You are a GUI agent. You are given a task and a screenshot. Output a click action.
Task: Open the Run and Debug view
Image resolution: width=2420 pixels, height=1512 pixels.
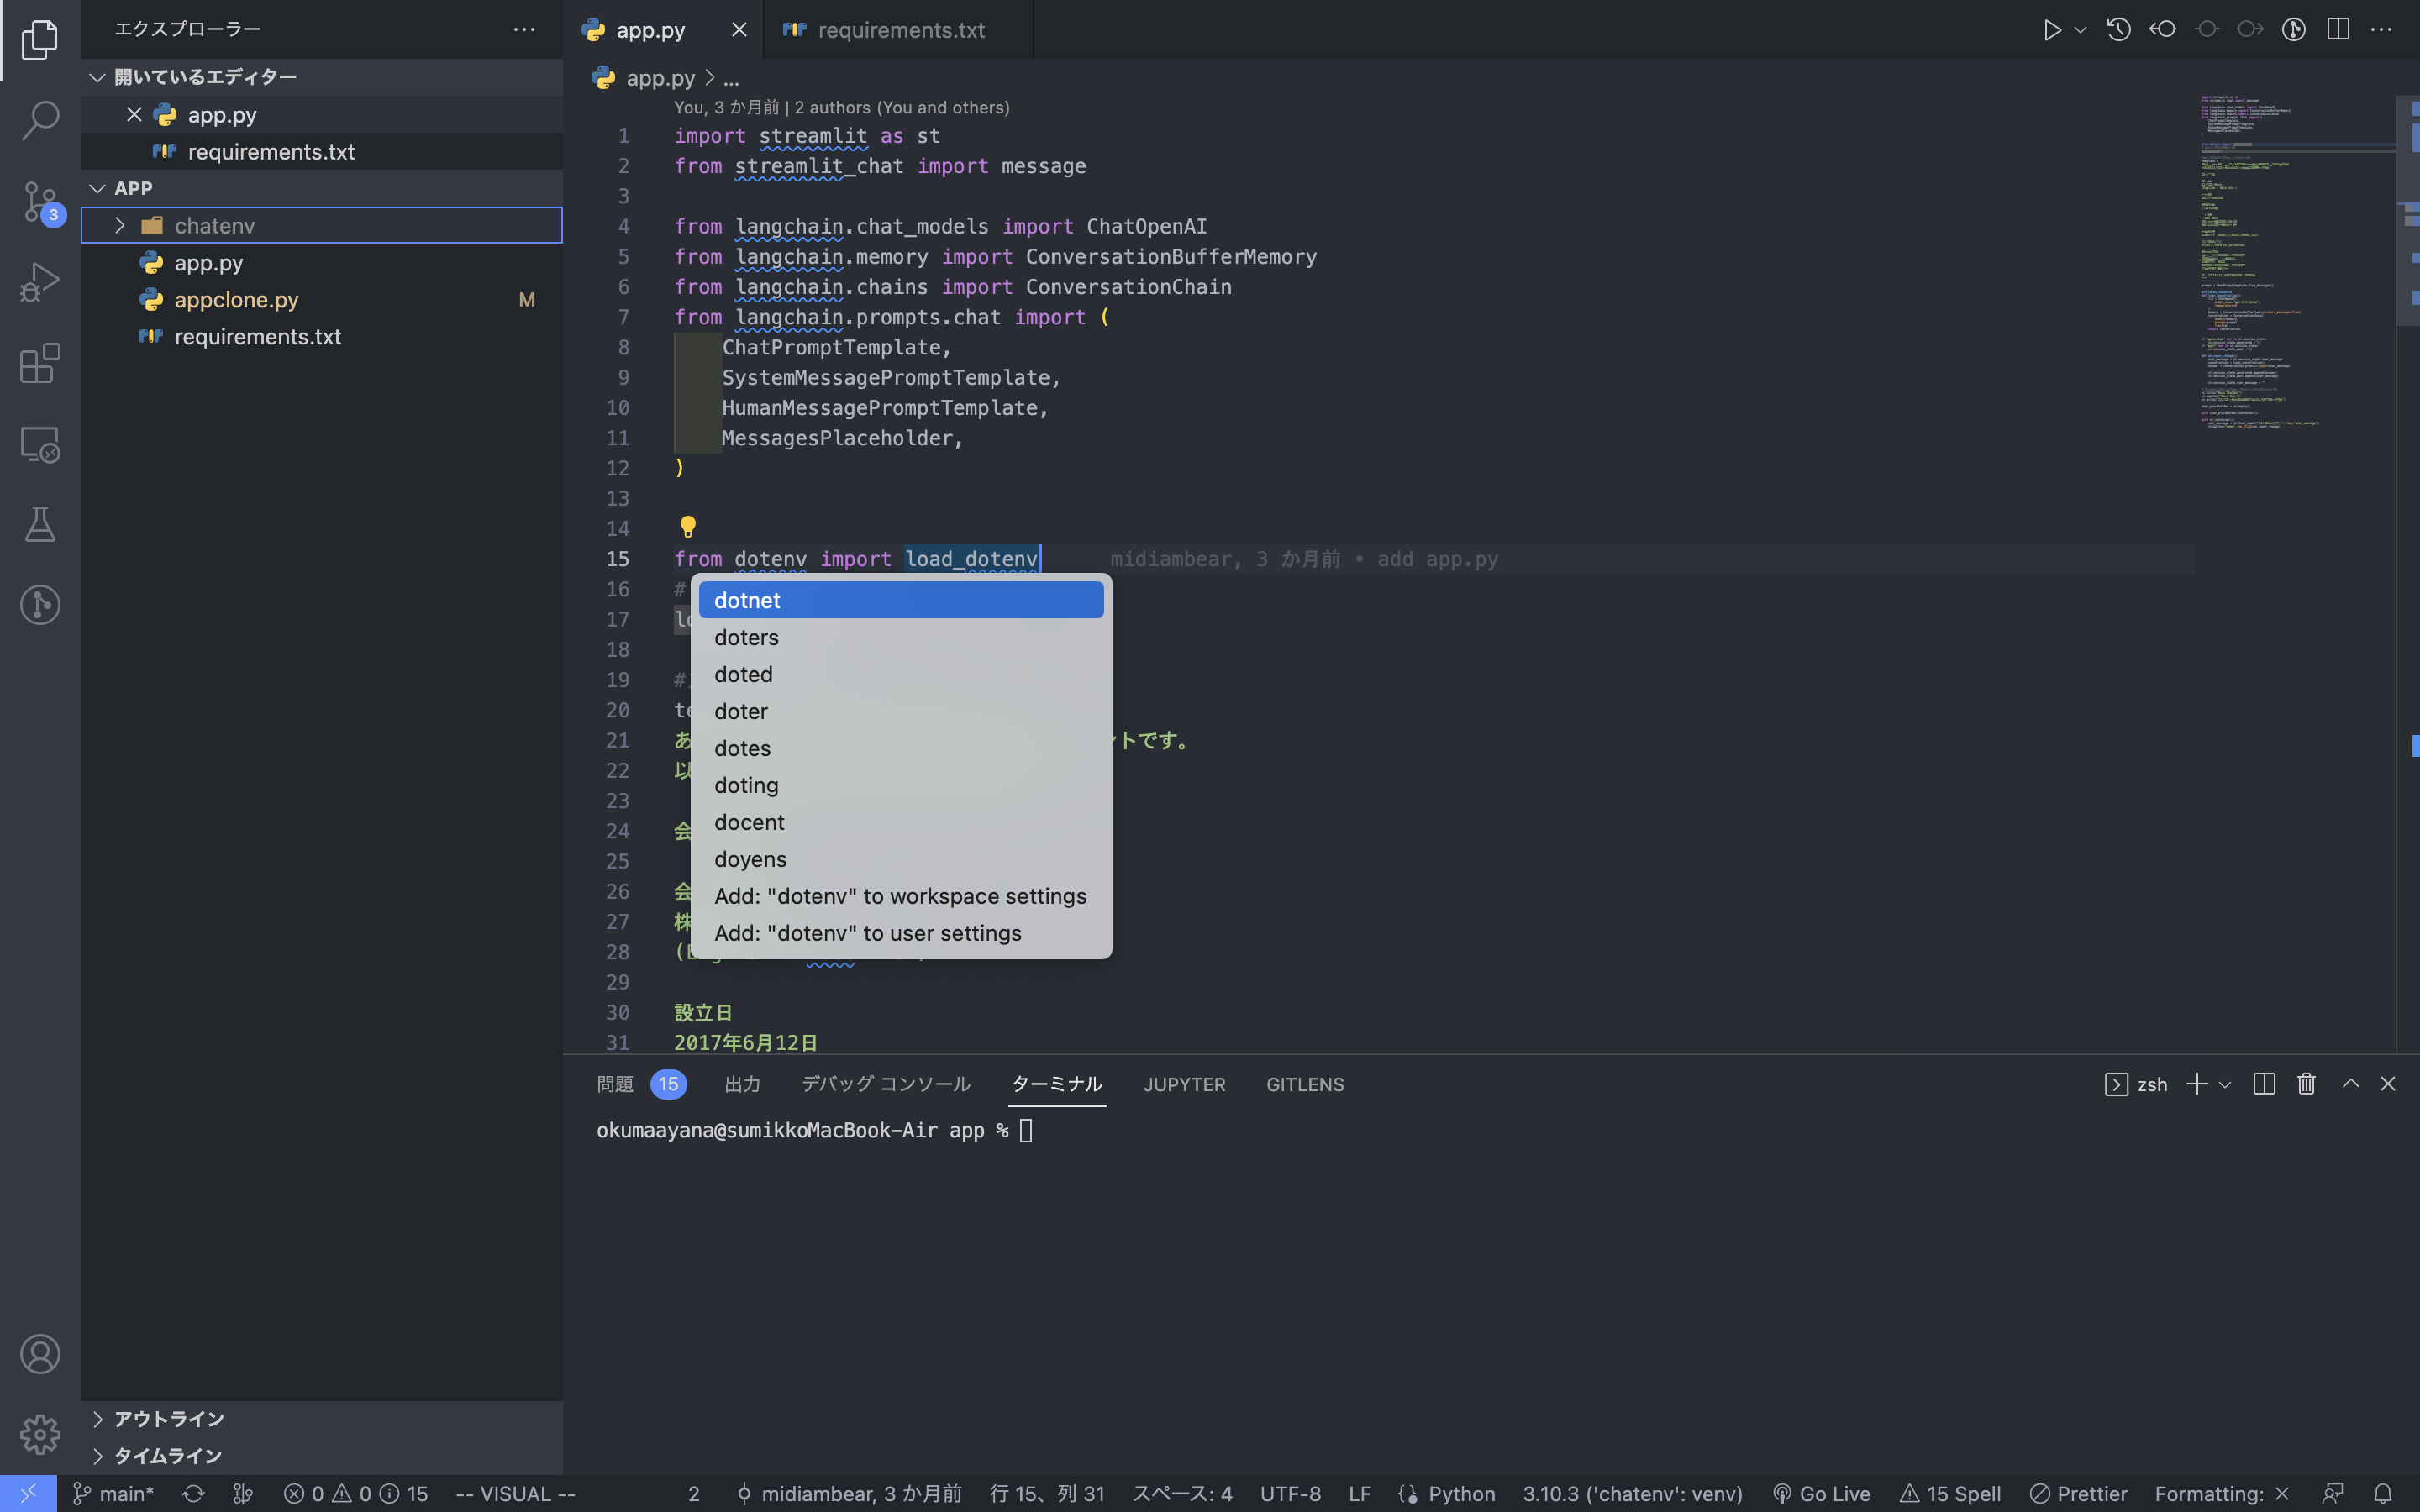pos(40,281)
